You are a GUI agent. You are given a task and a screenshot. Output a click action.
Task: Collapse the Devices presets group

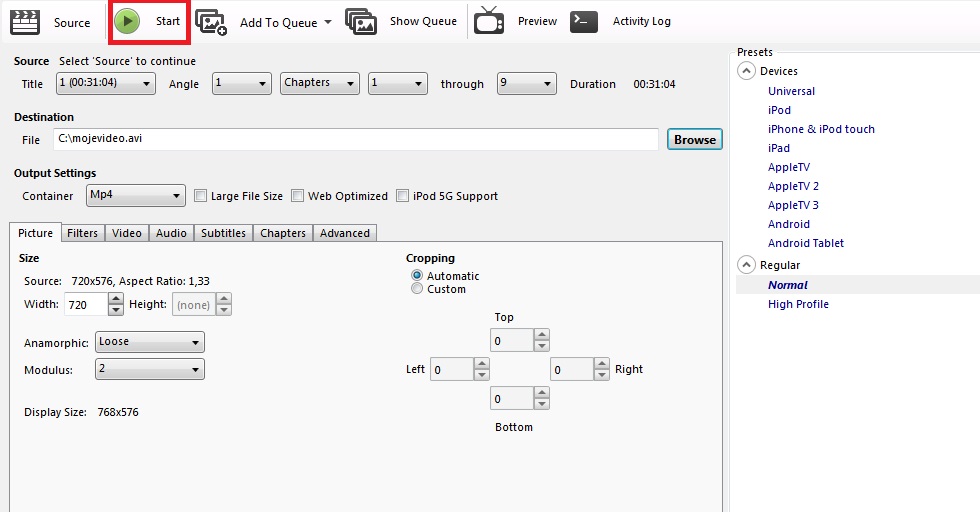746,71
